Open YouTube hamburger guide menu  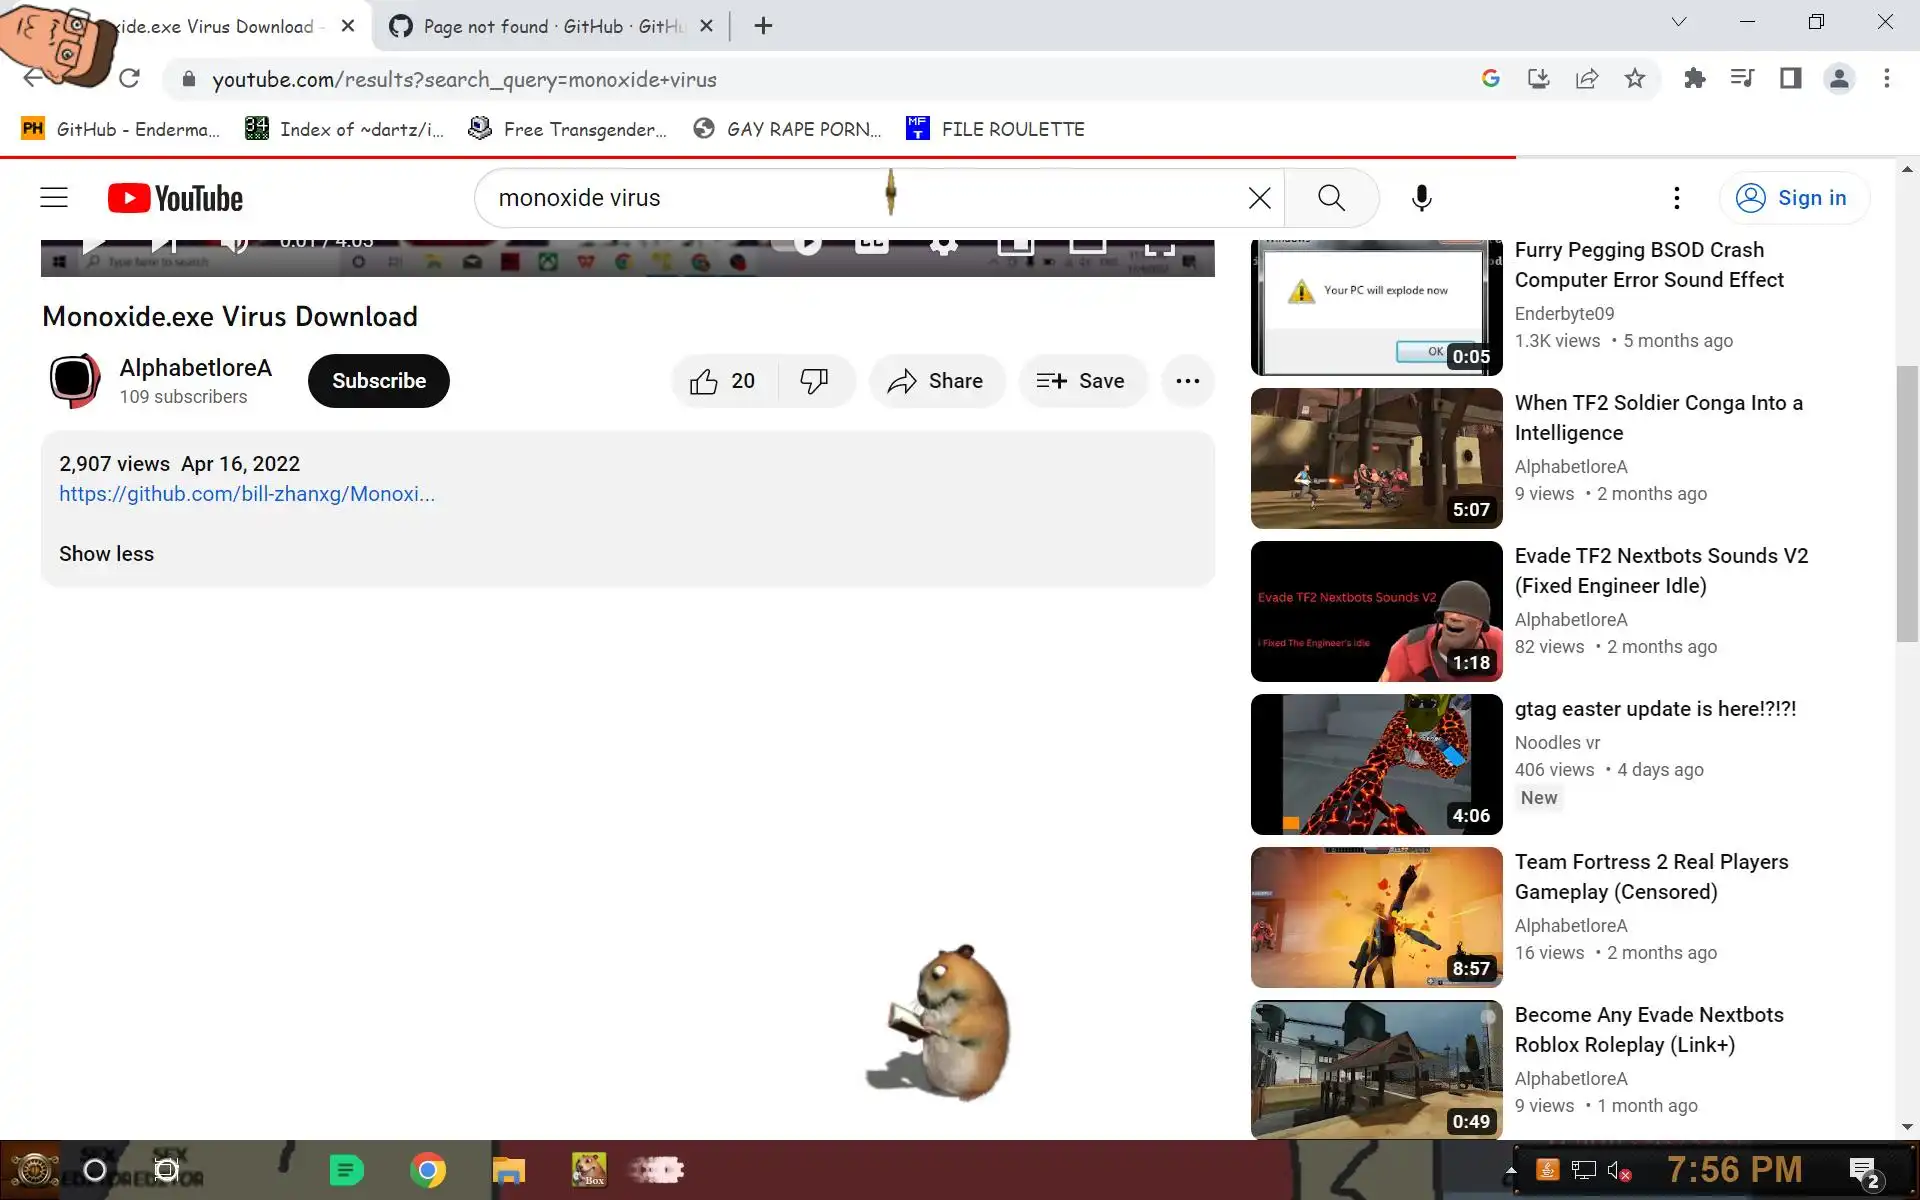(x=54, y=198)
